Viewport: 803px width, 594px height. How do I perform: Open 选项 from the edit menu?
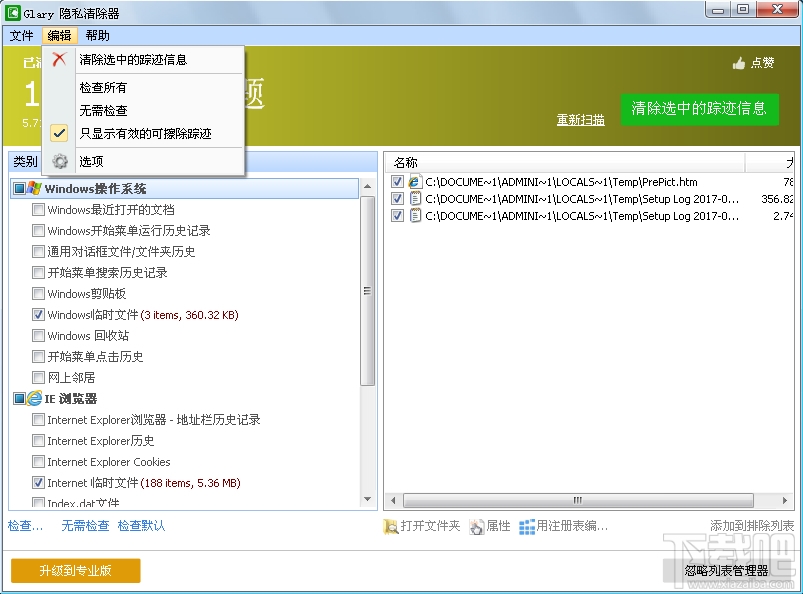coord(142,161)
